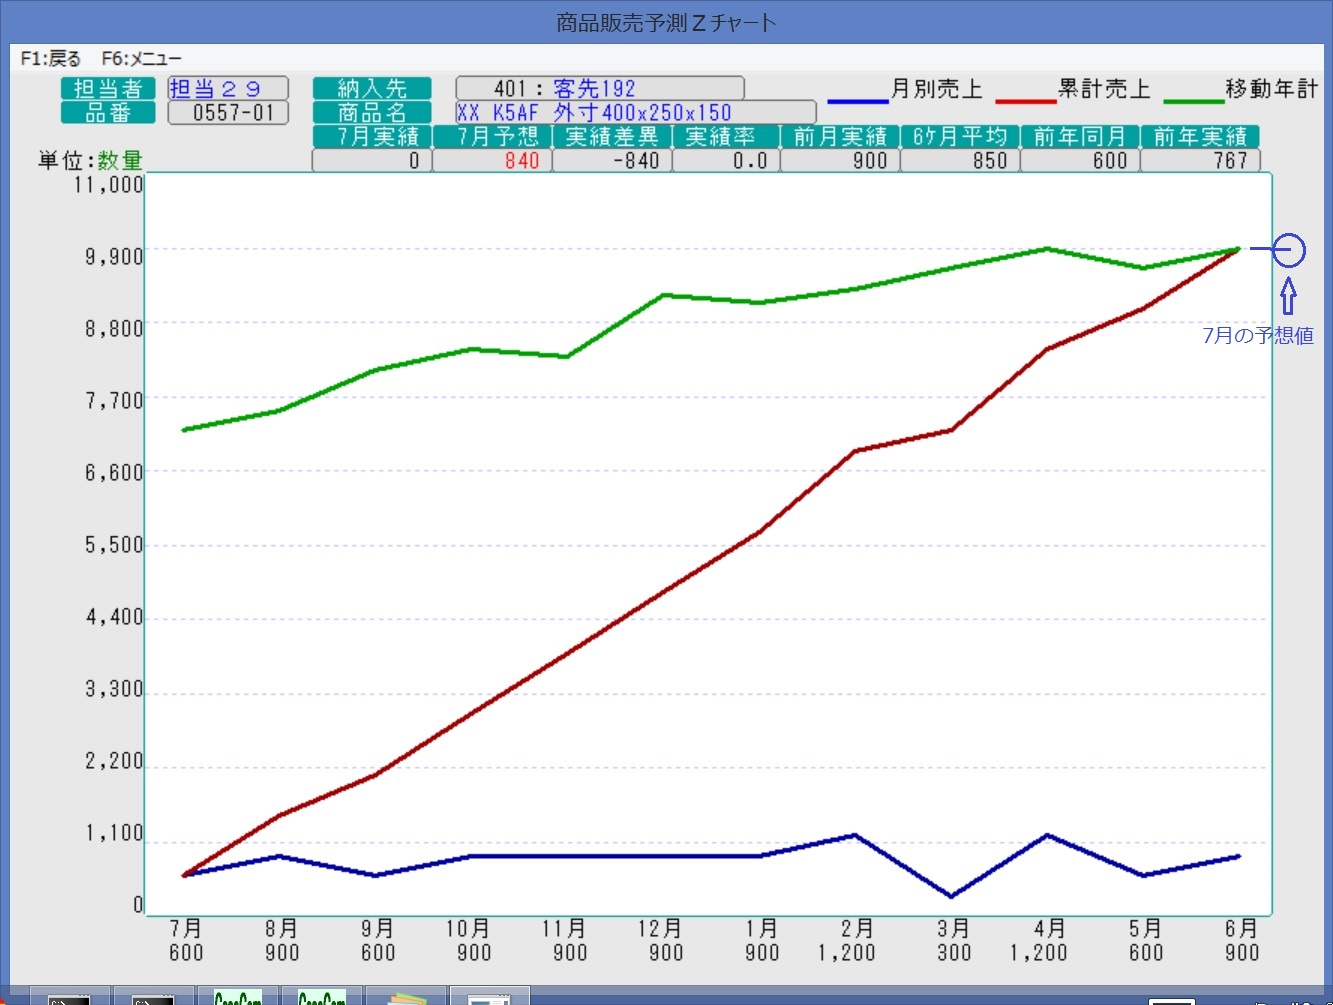
Task: Click the 担当者 label button
Action: pos(108,89)
